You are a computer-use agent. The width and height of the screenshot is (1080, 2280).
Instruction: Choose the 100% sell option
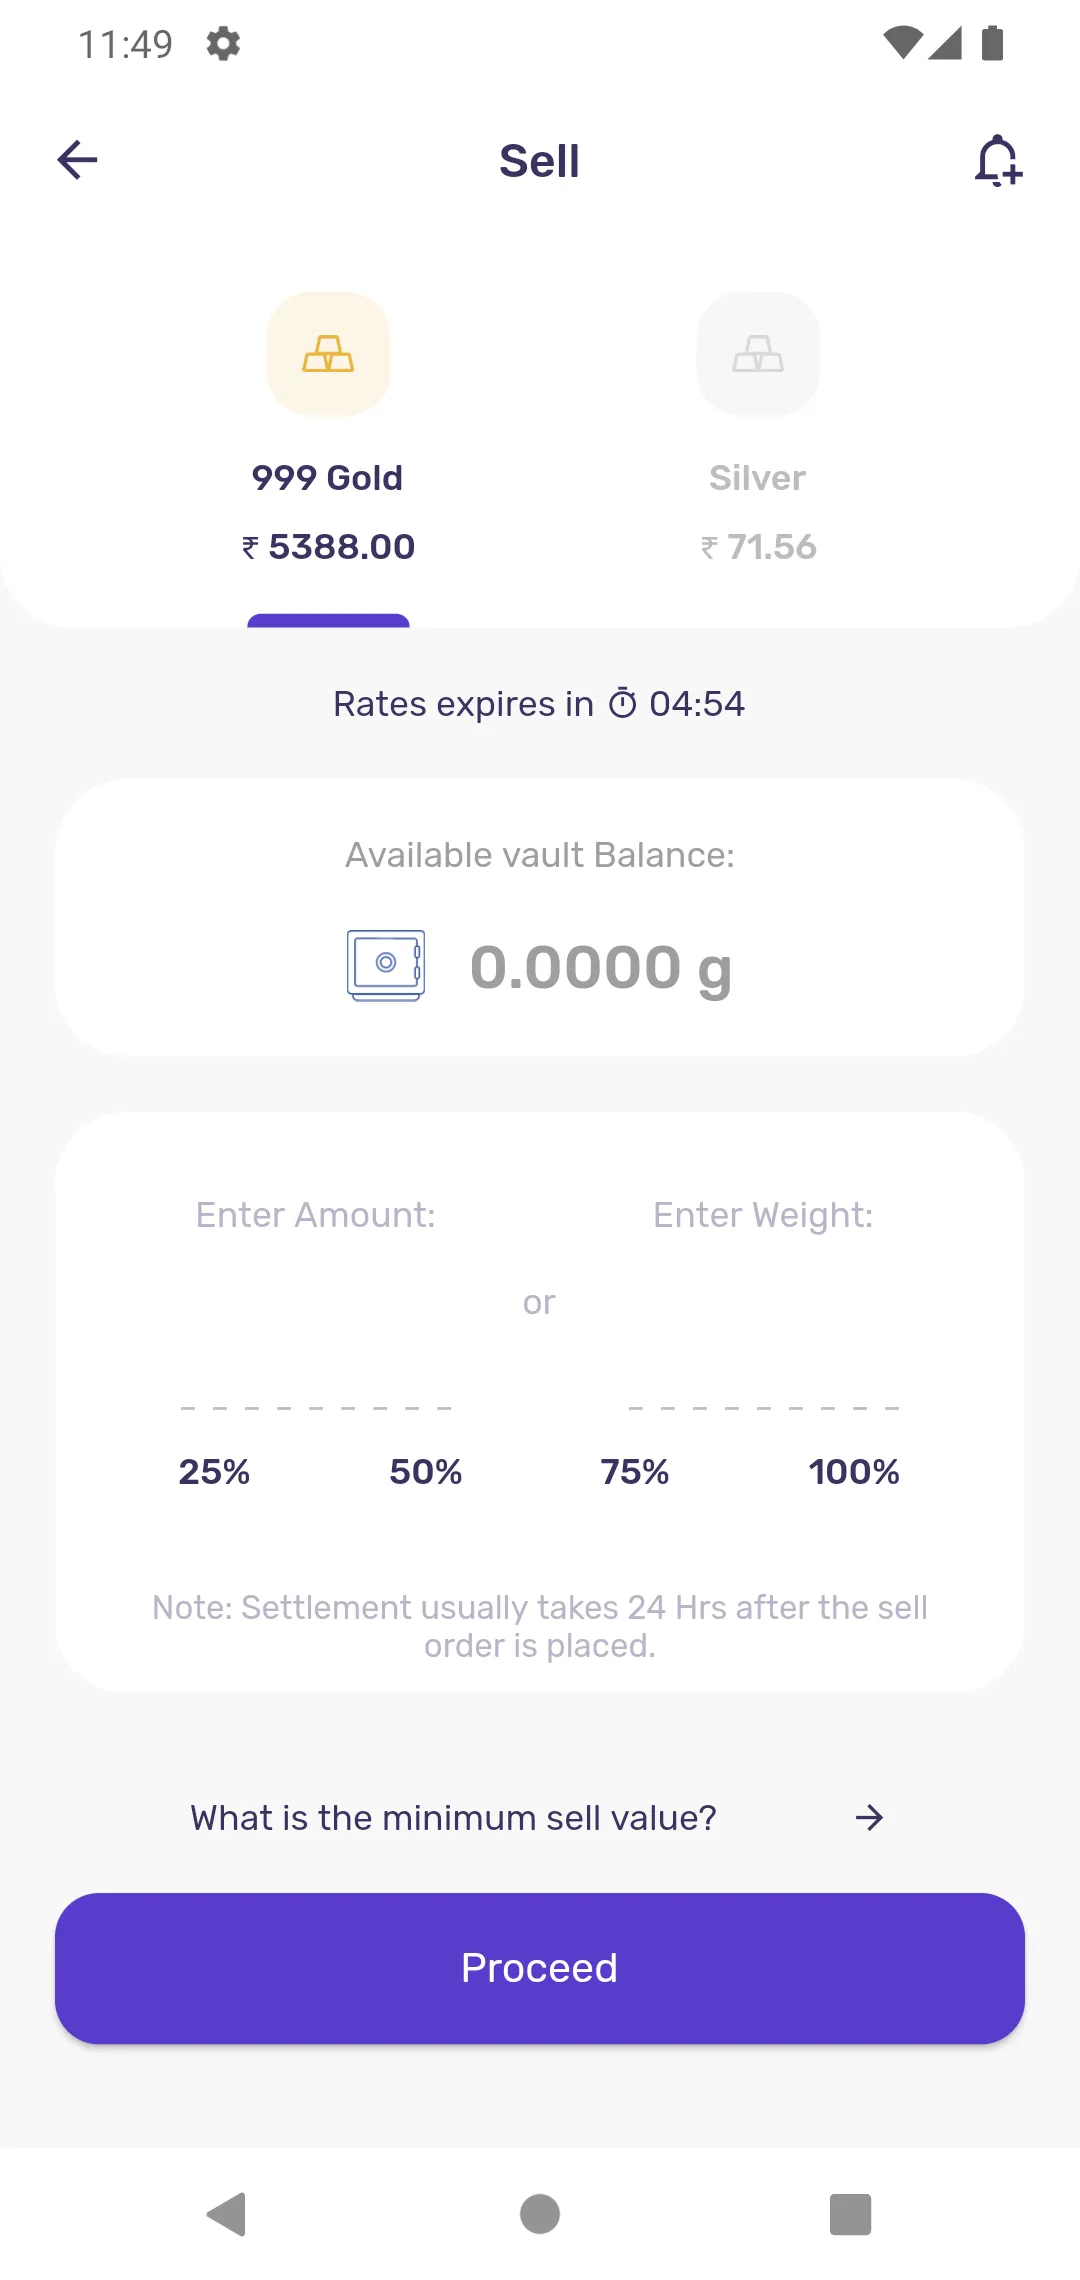[854, 1472]
